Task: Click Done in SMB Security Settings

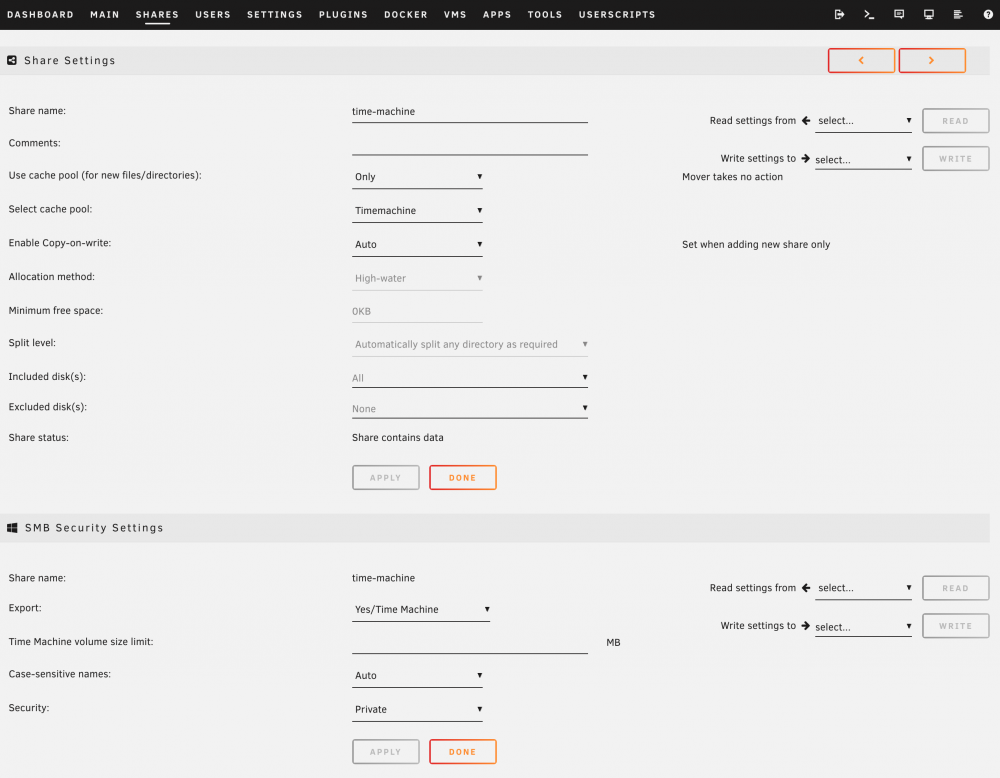Action: click(462, 752)
